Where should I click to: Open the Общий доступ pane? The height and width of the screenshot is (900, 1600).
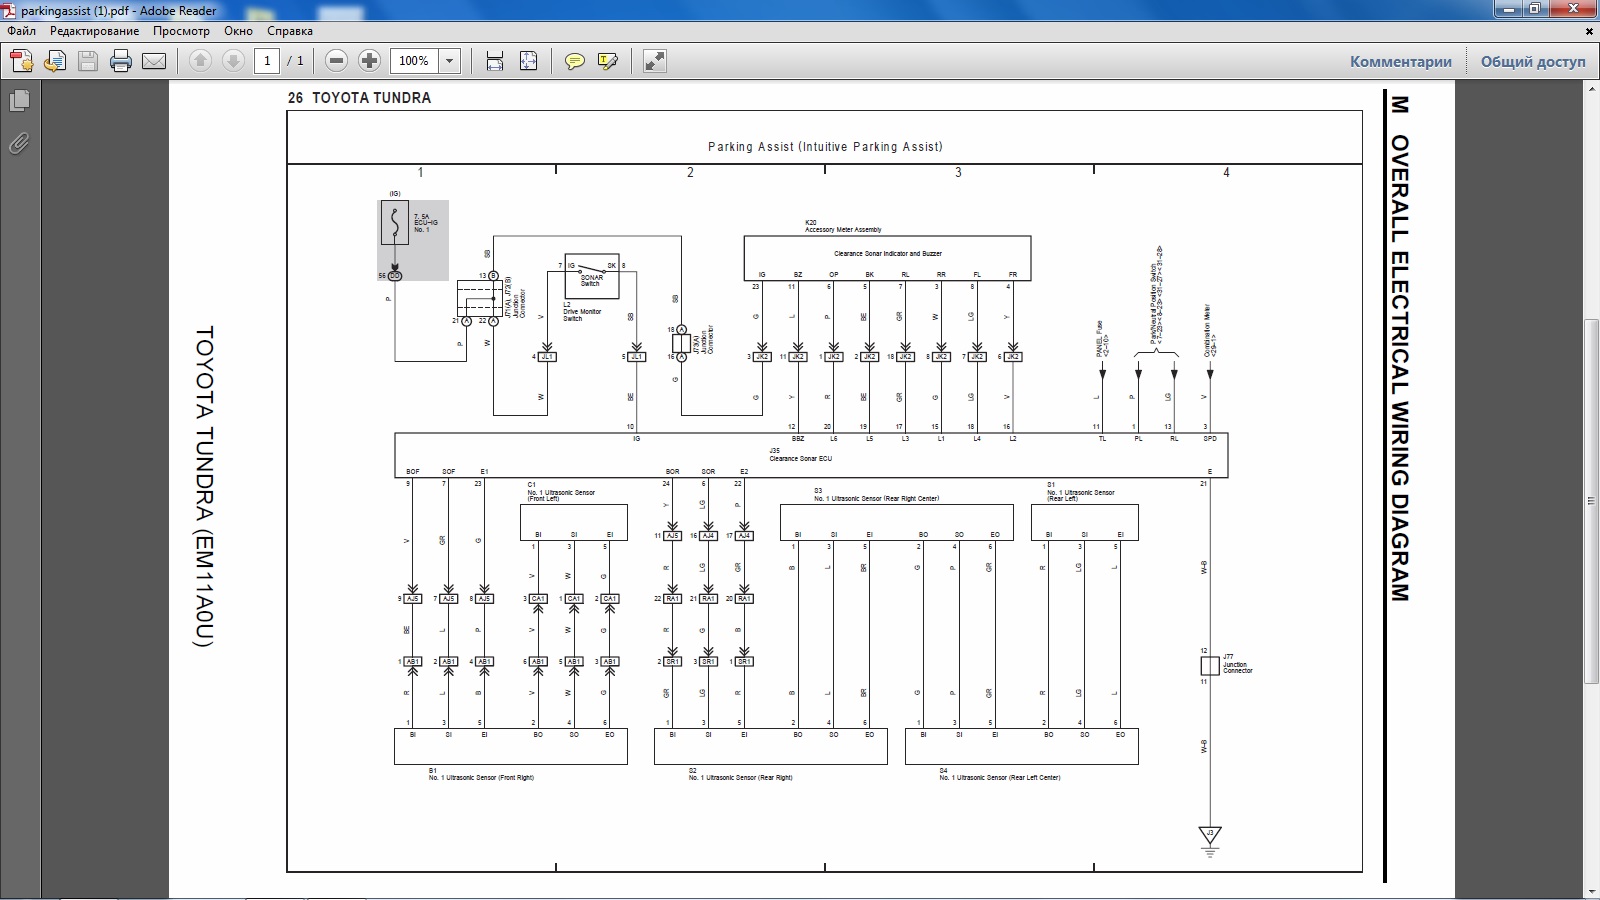[x=1533, y=61]
